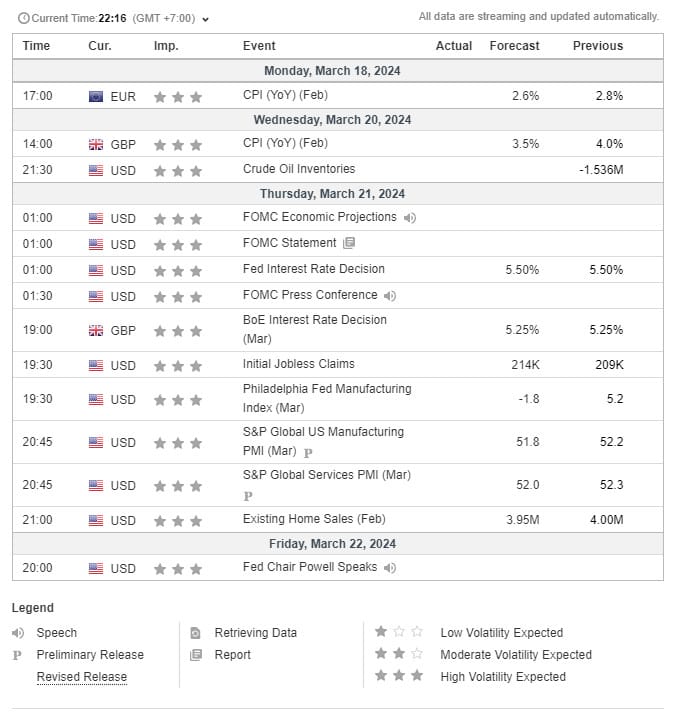Click the EUR flag icon
The image size is (675, 712).
[96, 97]
